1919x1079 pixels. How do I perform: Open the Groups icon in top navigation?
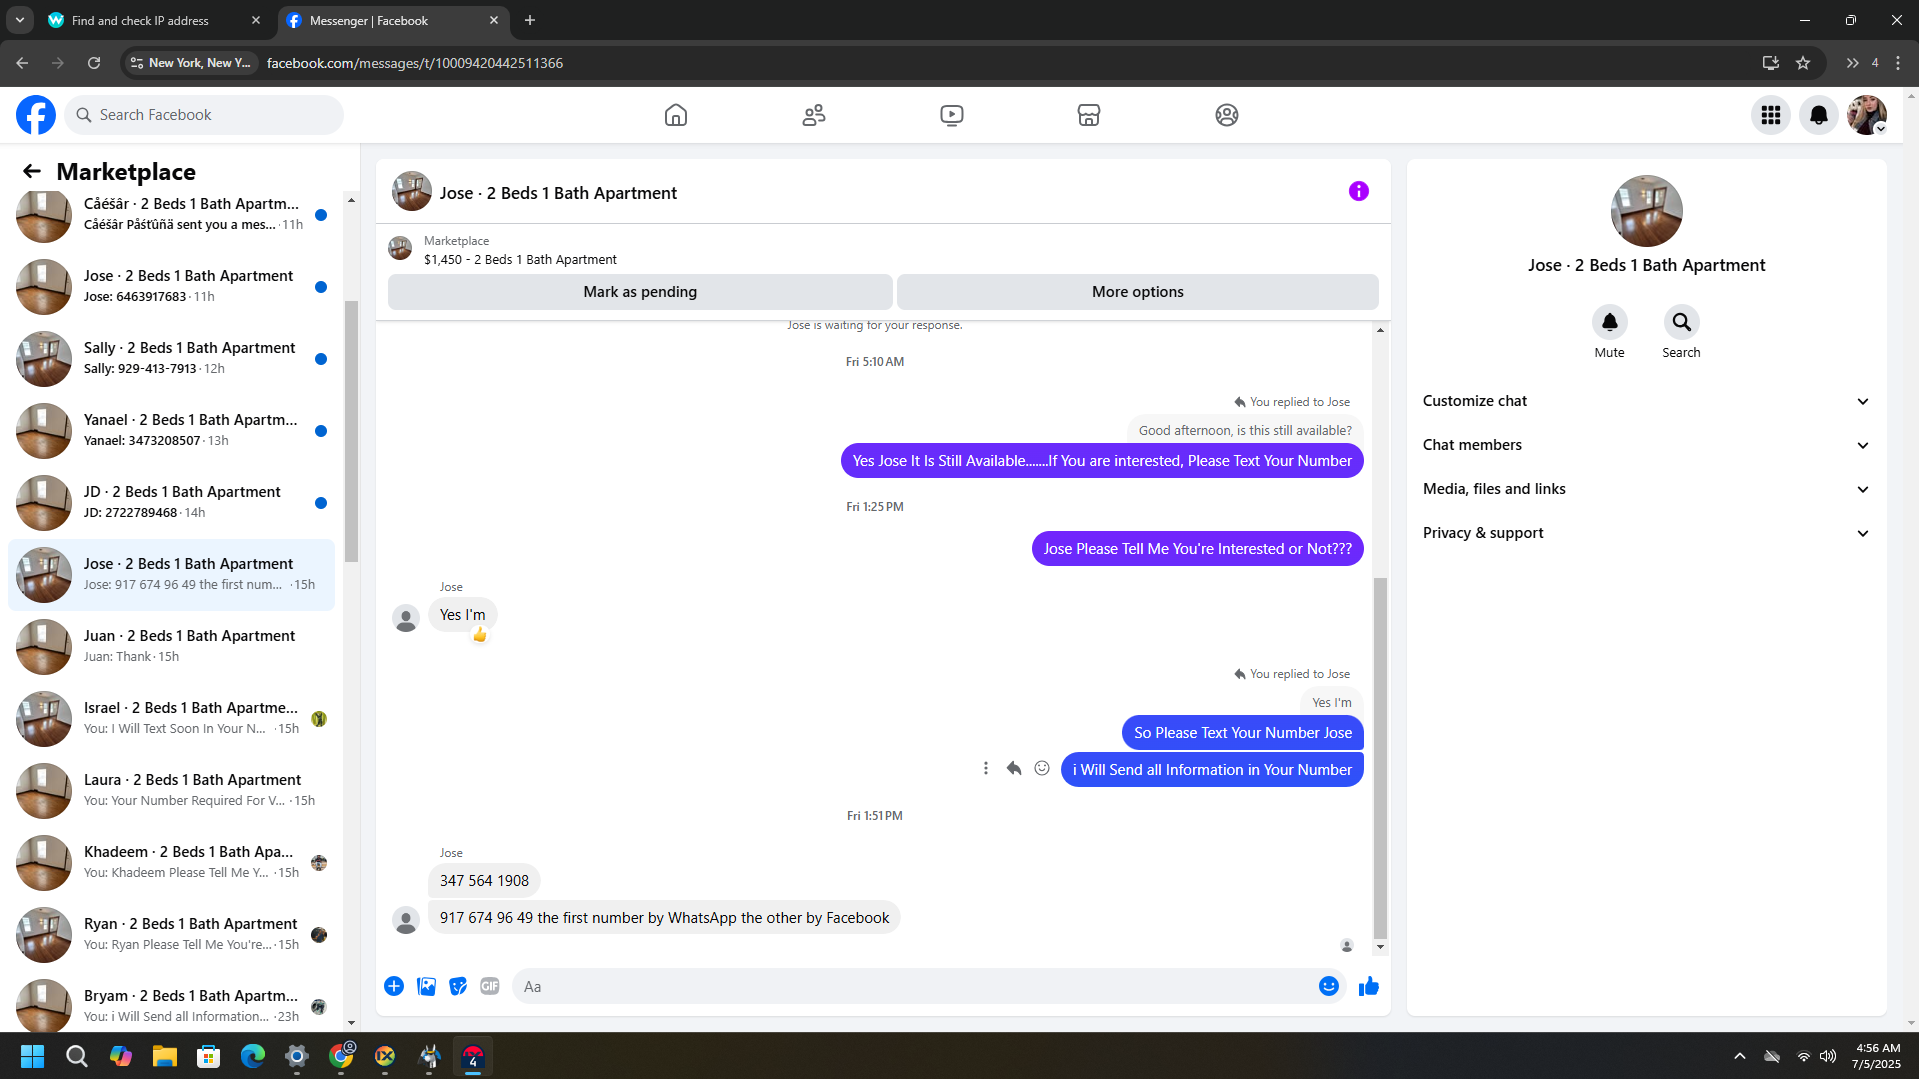pyautogui.click(x=1227, y=115)
